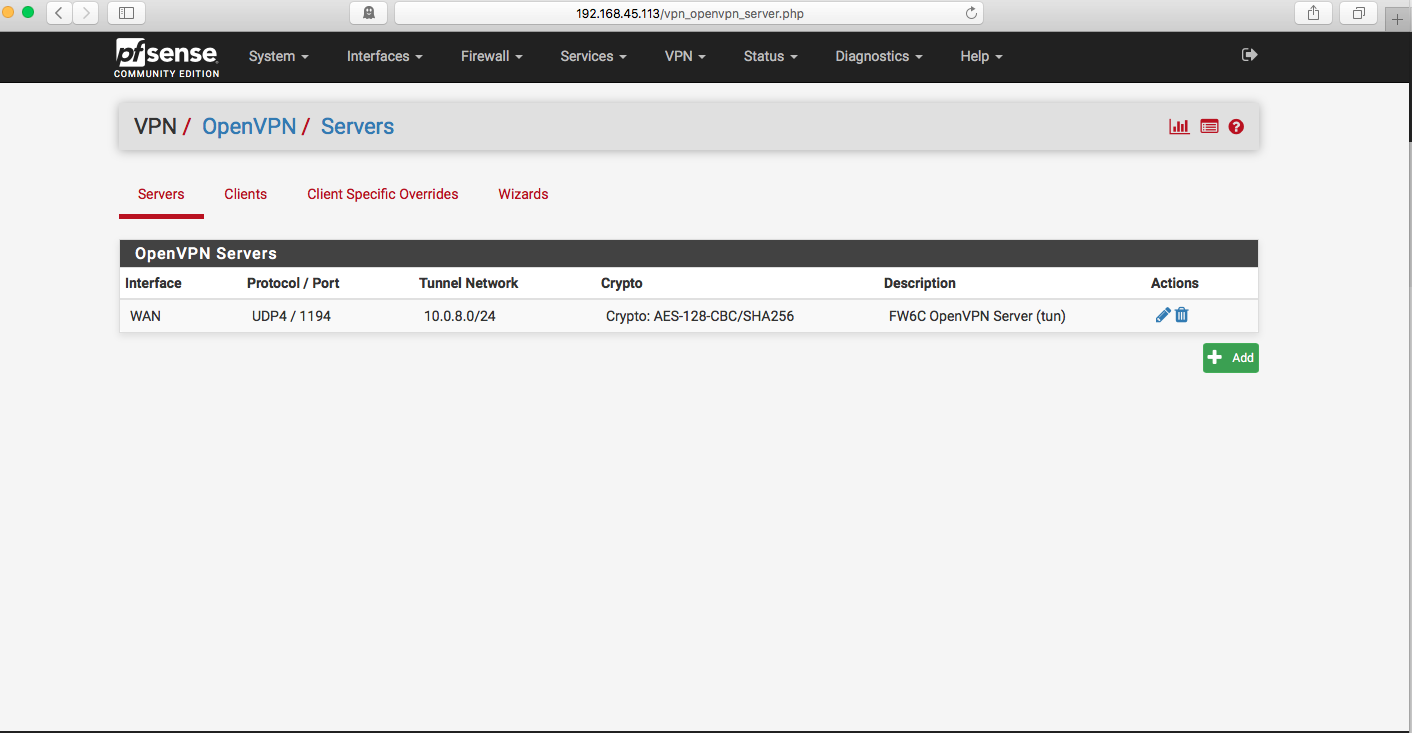Screen dimensions: 1412x733
Task: Open related log entries icon
Action: point(1209,127)
